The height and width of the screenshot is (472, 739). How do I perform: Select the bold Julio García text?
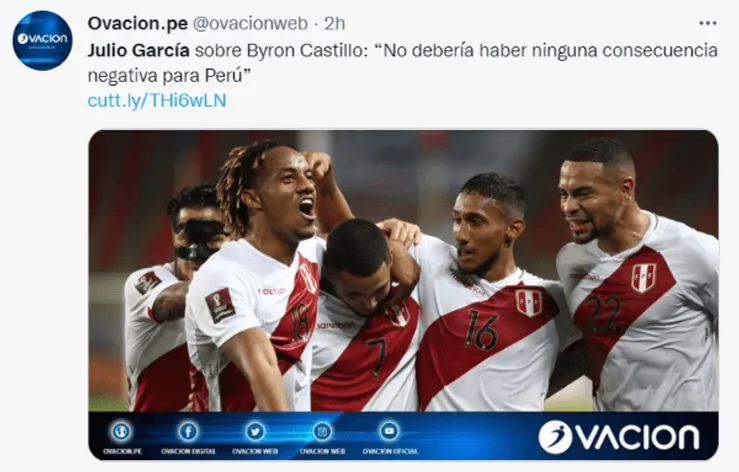tap(139, 50)
